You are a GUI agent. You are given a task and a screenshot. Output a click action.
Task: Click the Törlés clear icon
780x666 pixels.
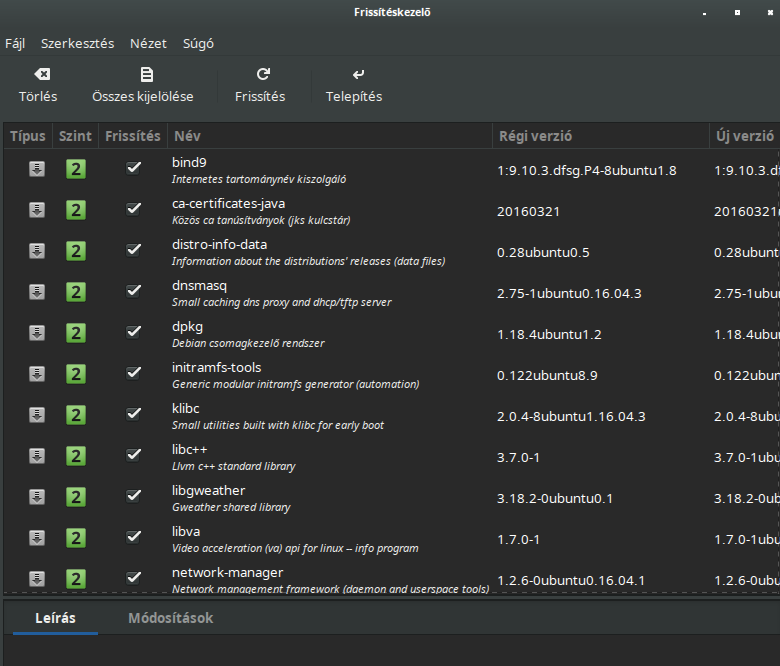point(42,74)
